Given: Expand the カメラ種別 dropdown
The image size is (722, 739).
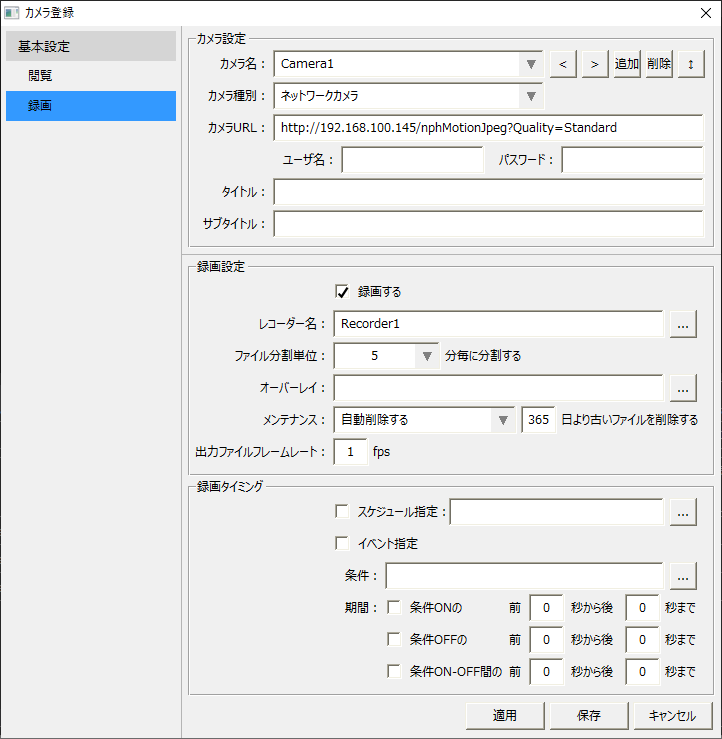Looking at the screenshot, I should coord(531,96).
